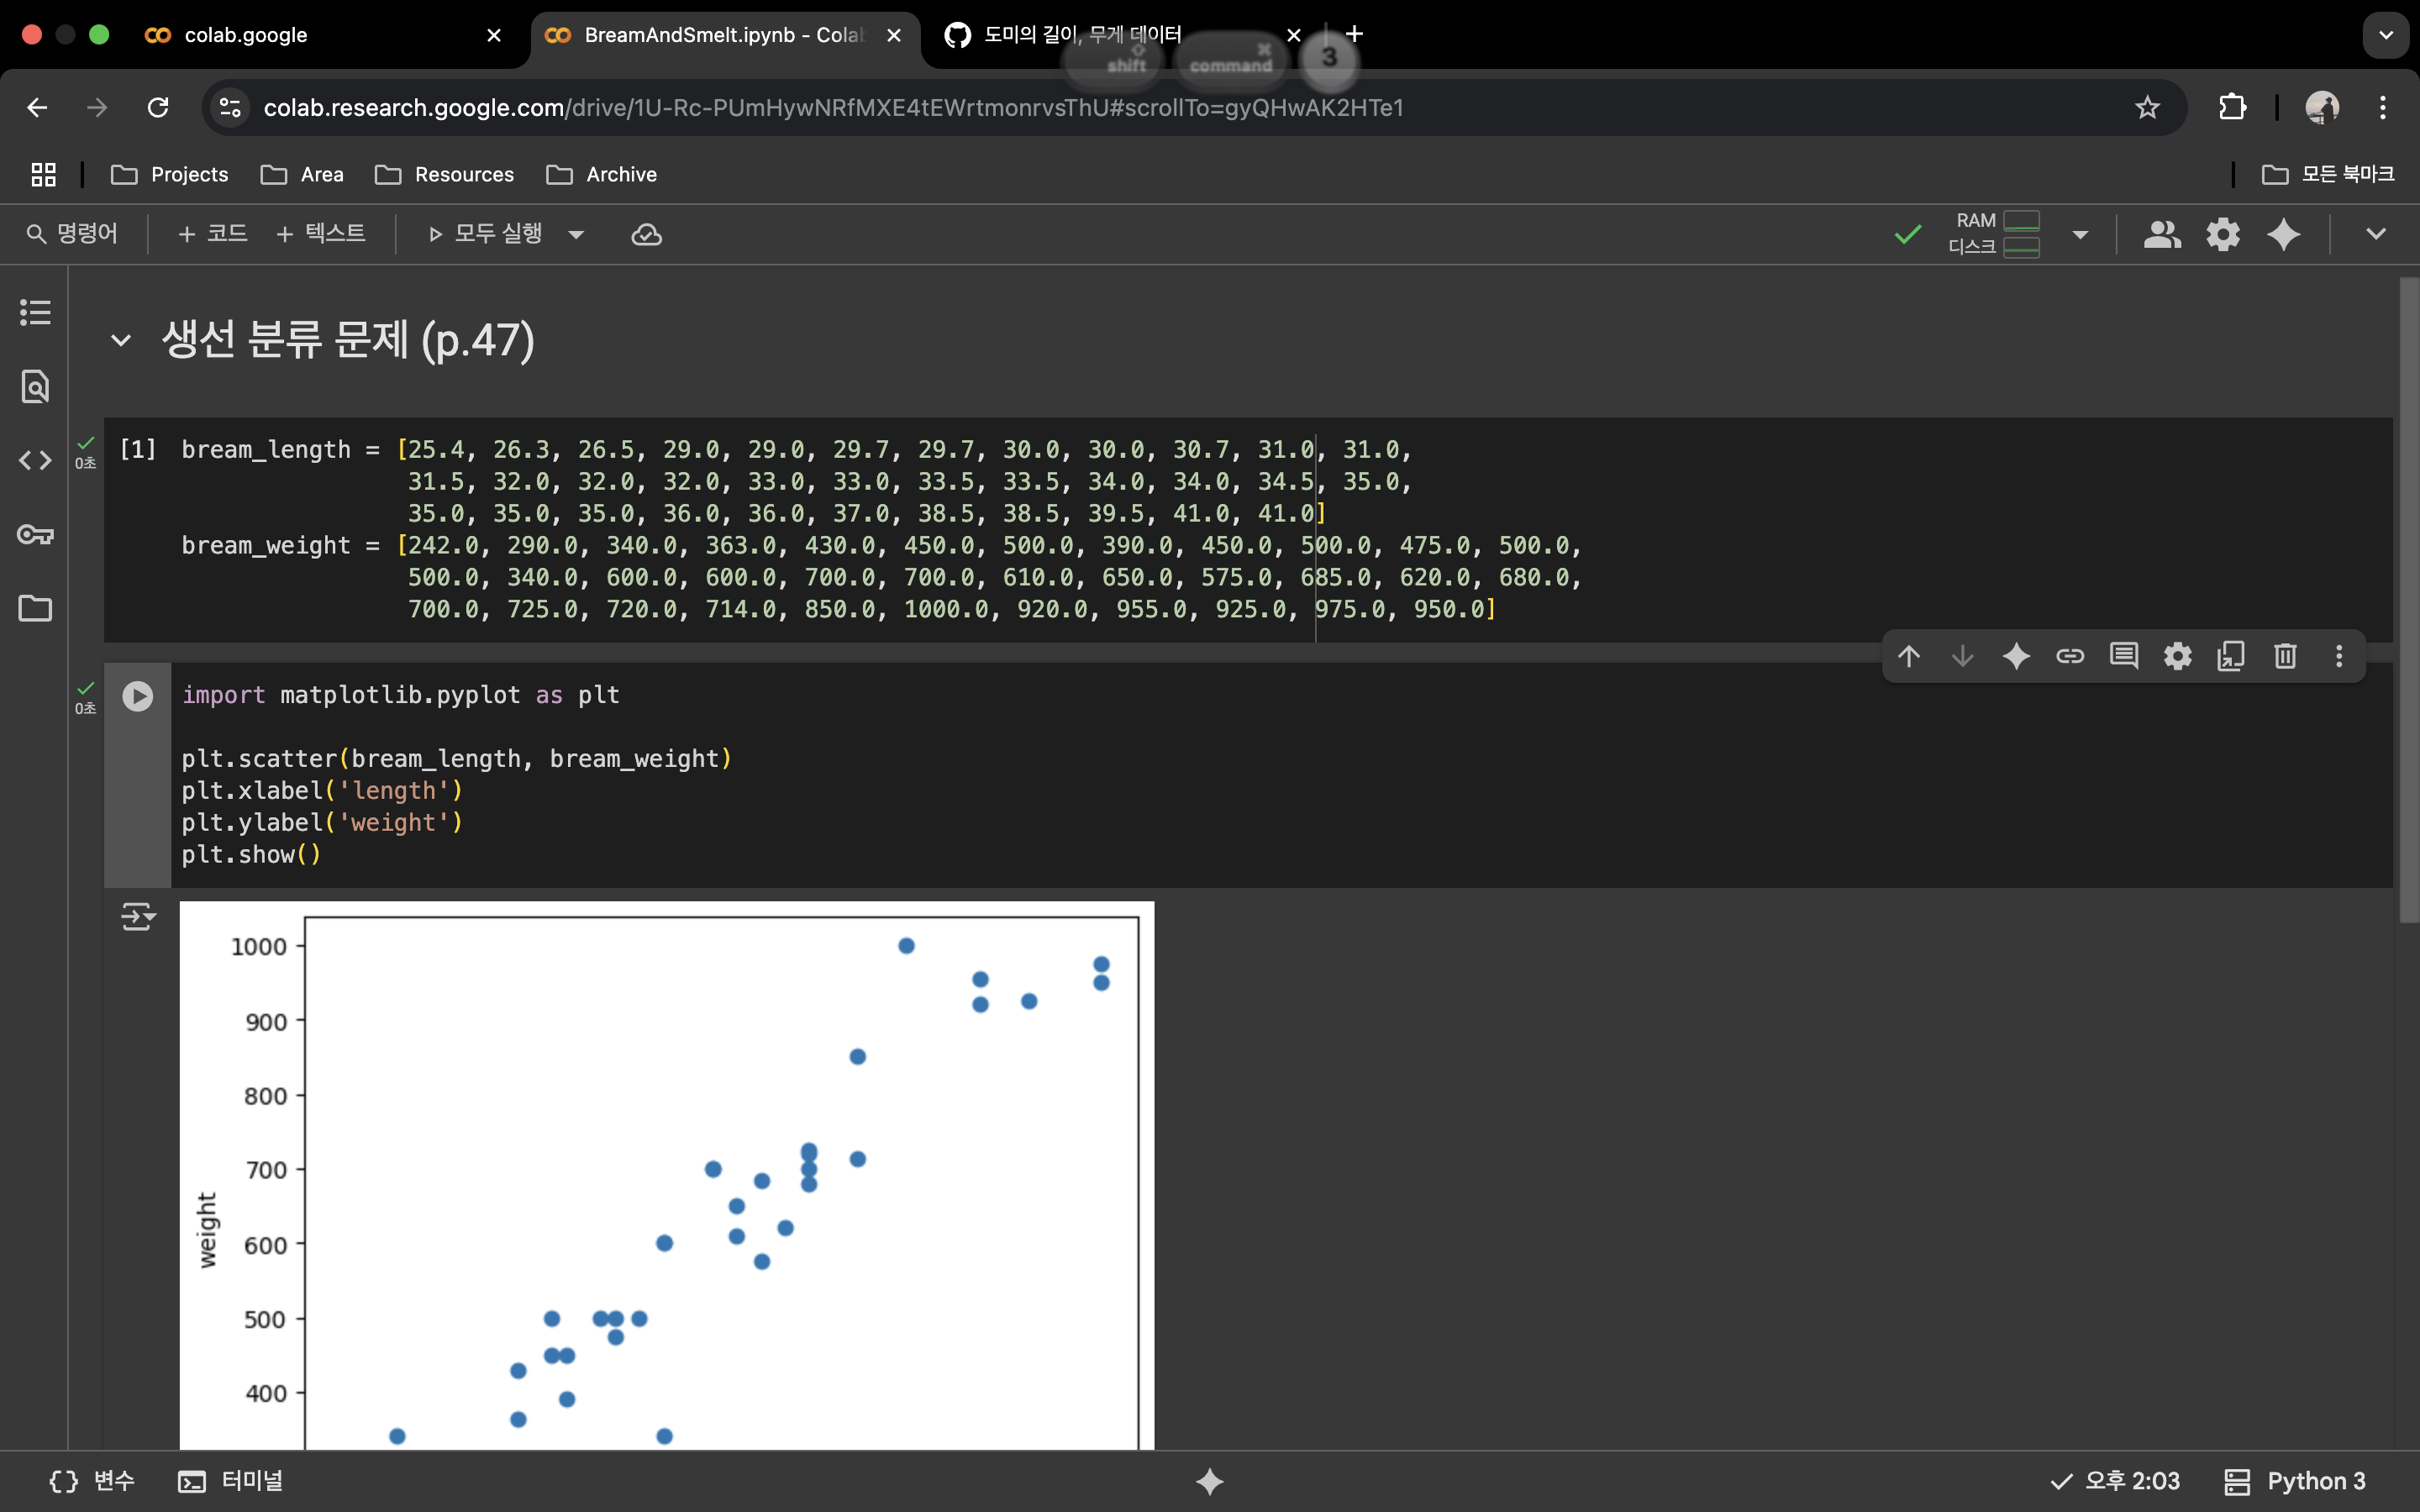Click the notebook vertical scrollbar
Viewport: 2420px width, 1512px height.
click(2408, 600)
